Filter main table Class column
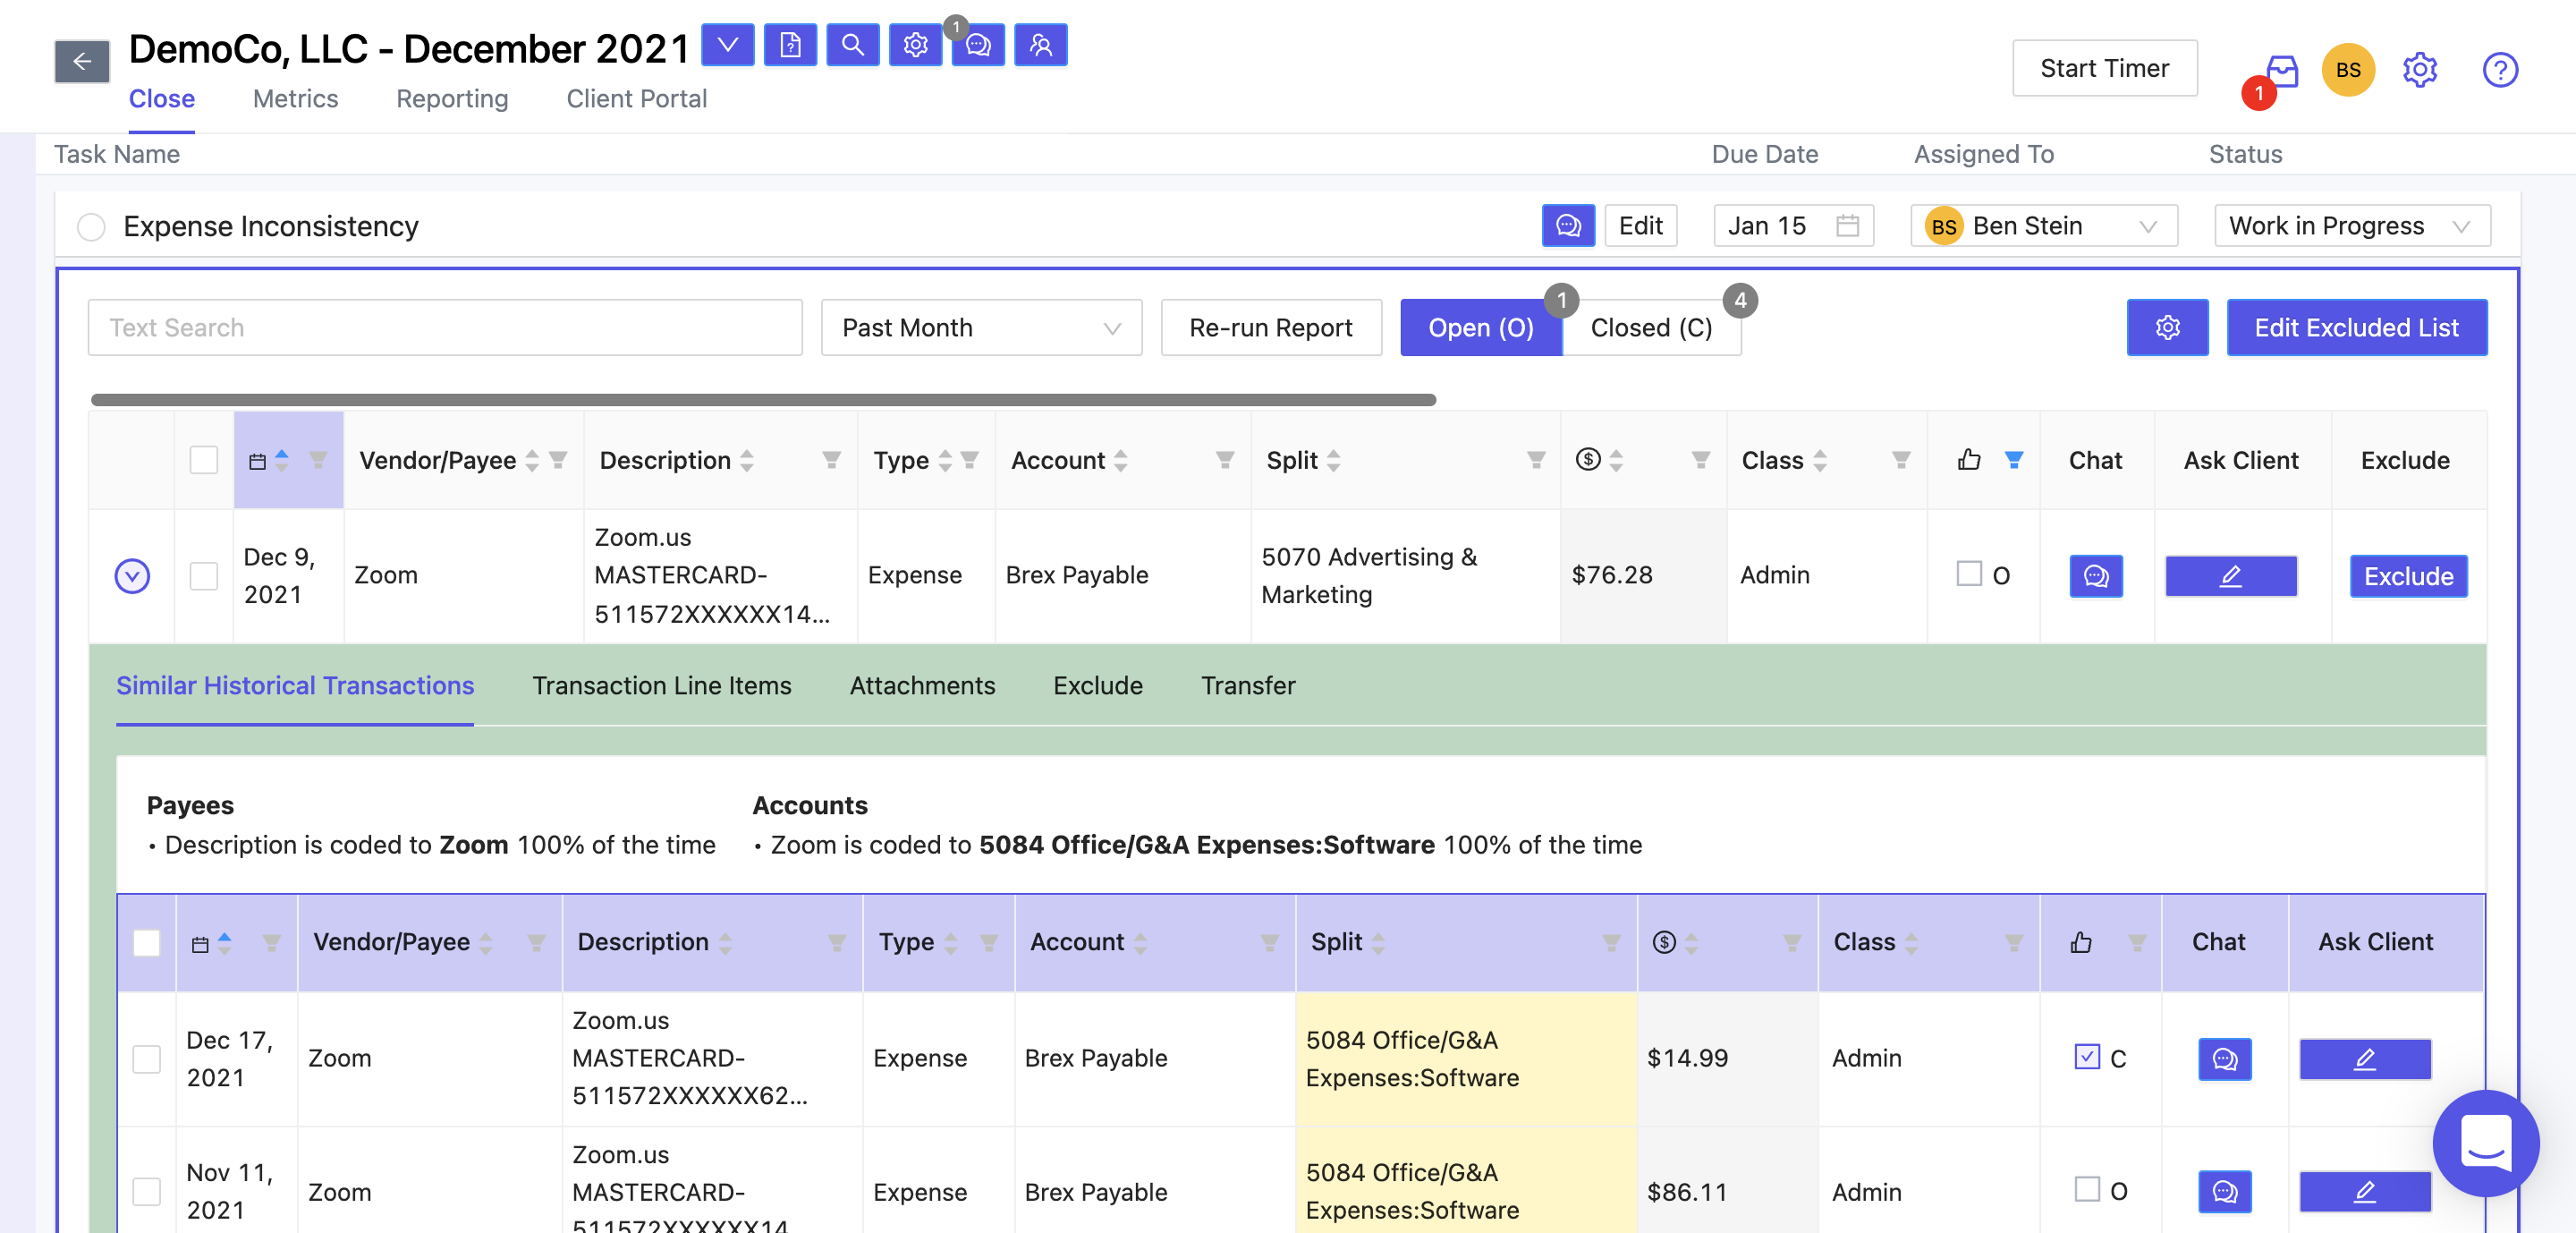Viewport: 2576px width, 1233px height. 1902,460
